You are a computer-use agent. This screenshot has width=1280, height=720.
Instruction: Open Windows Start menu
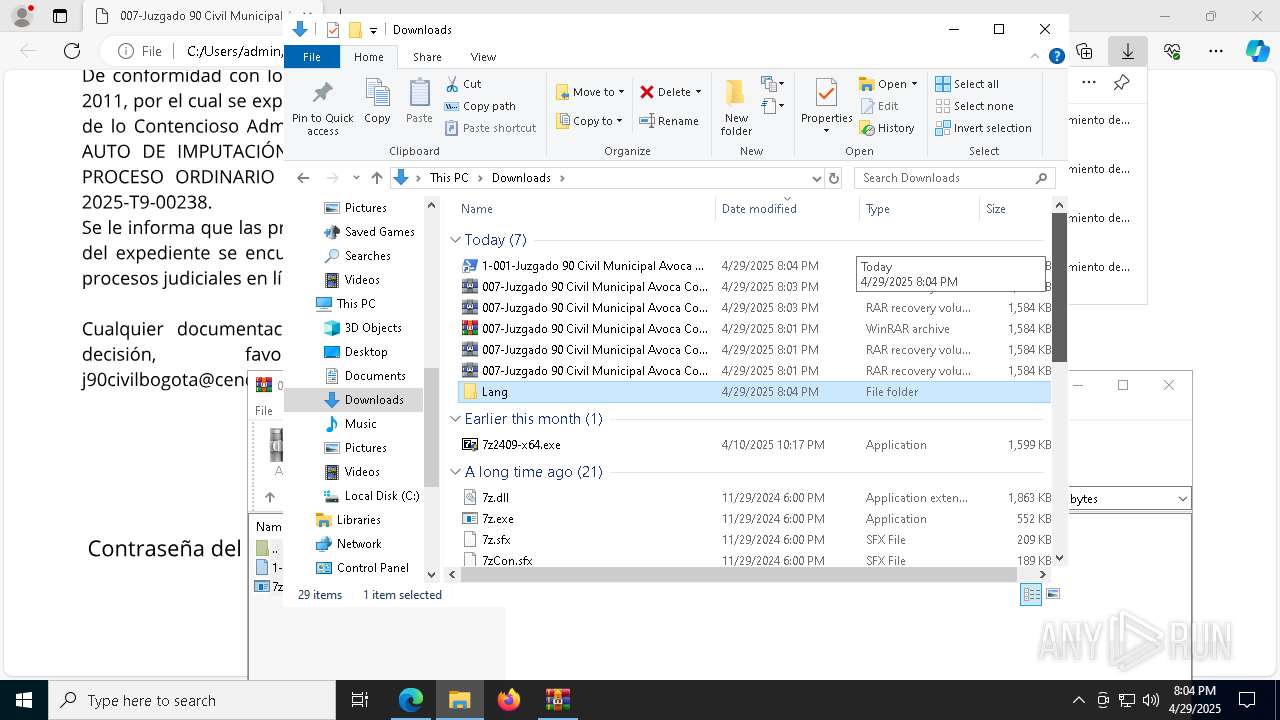pos(24,700)
